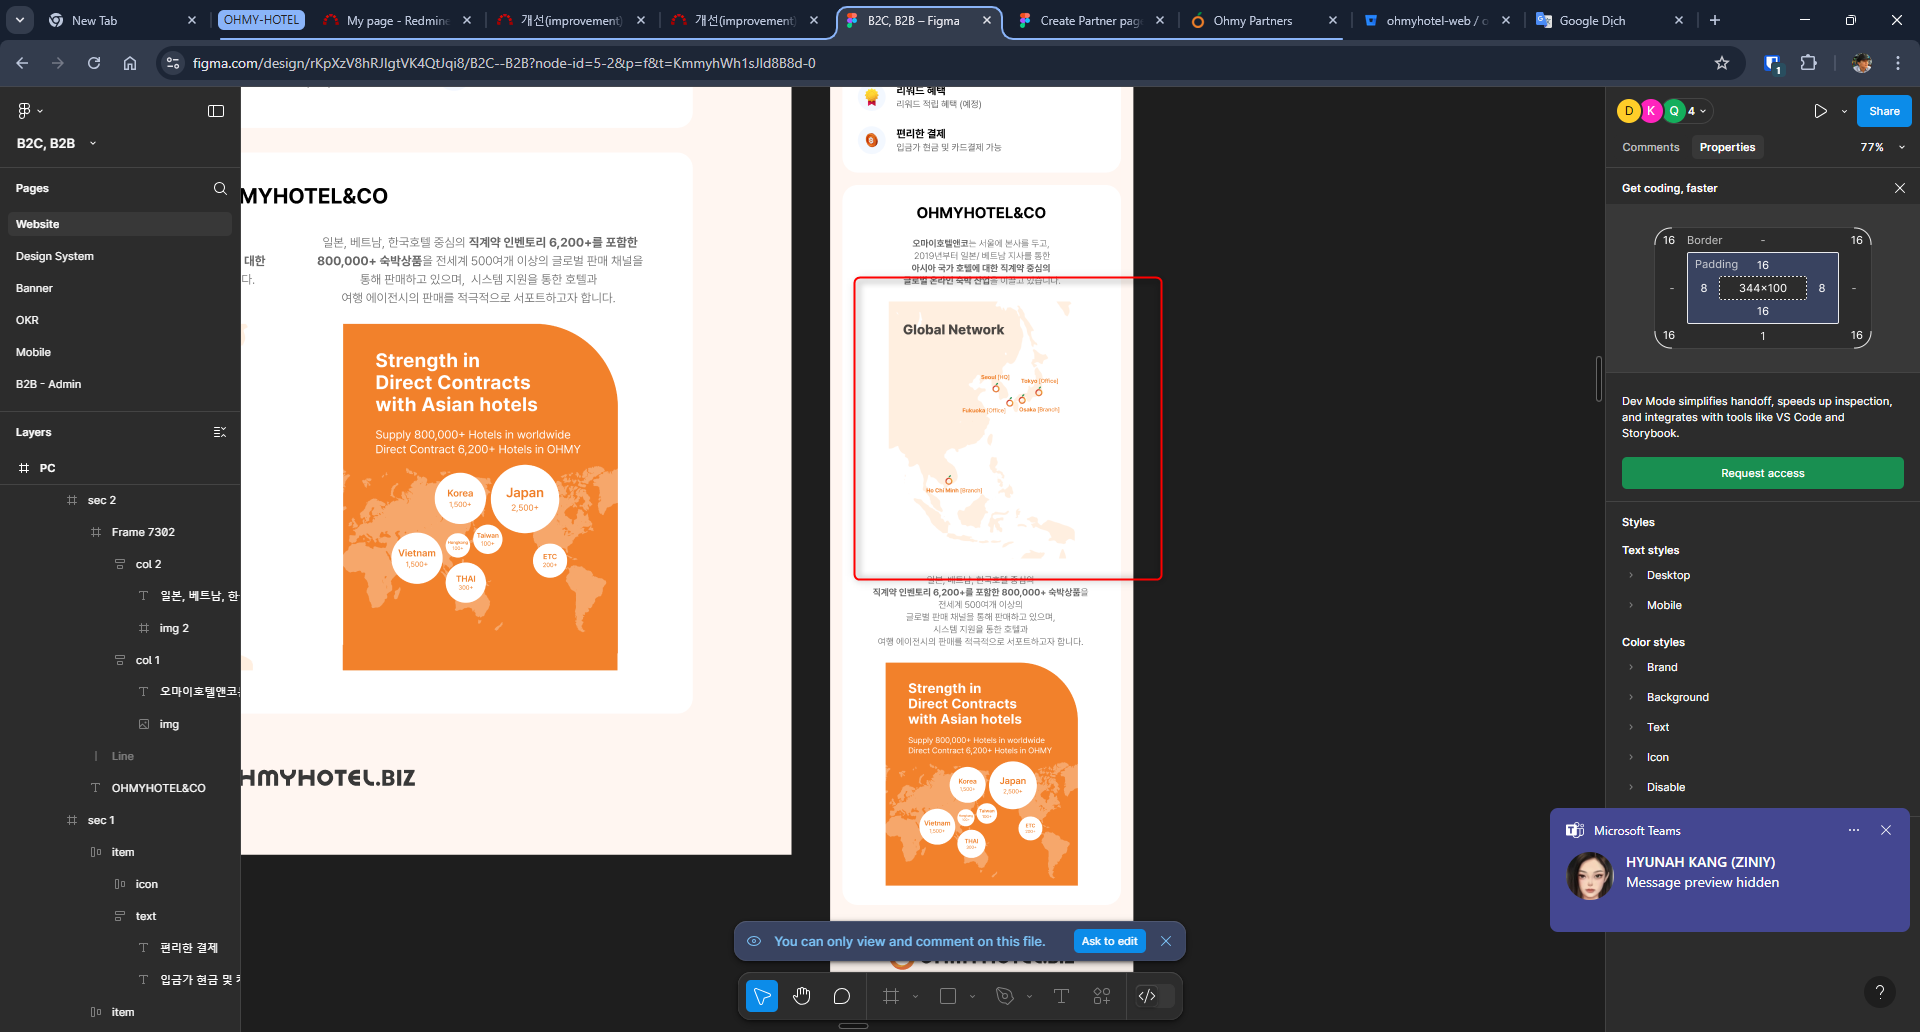Click the Ask to edit button
Viewport: 1920px width, 1032px height.
1109,941
